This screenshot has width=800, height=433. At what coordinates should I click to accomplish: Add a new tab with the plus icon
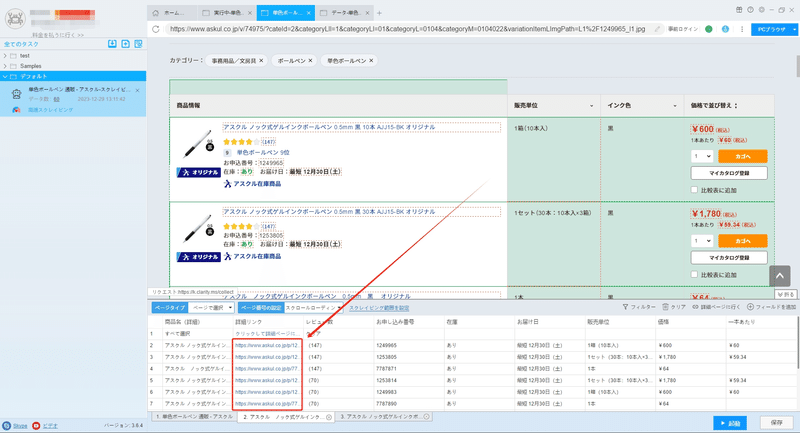pyautogui.click(x=379, y=13)
